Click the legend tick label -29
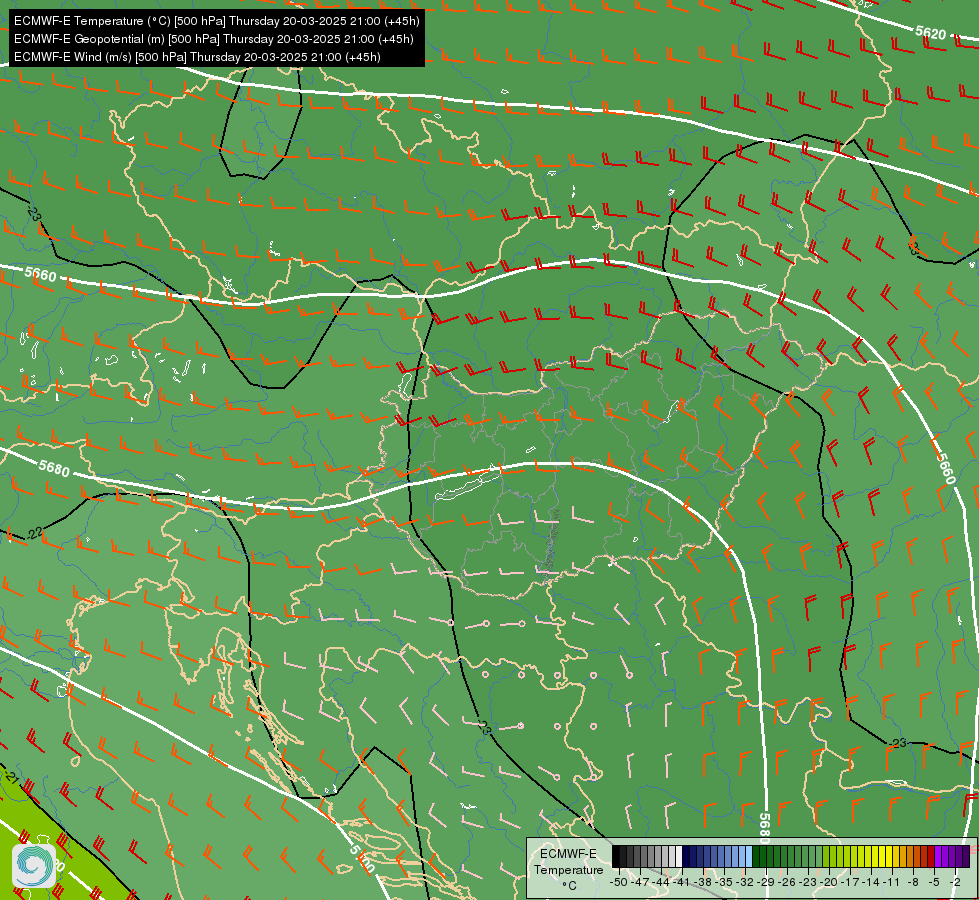Viewport: 979px width, 900px height. 765,883
